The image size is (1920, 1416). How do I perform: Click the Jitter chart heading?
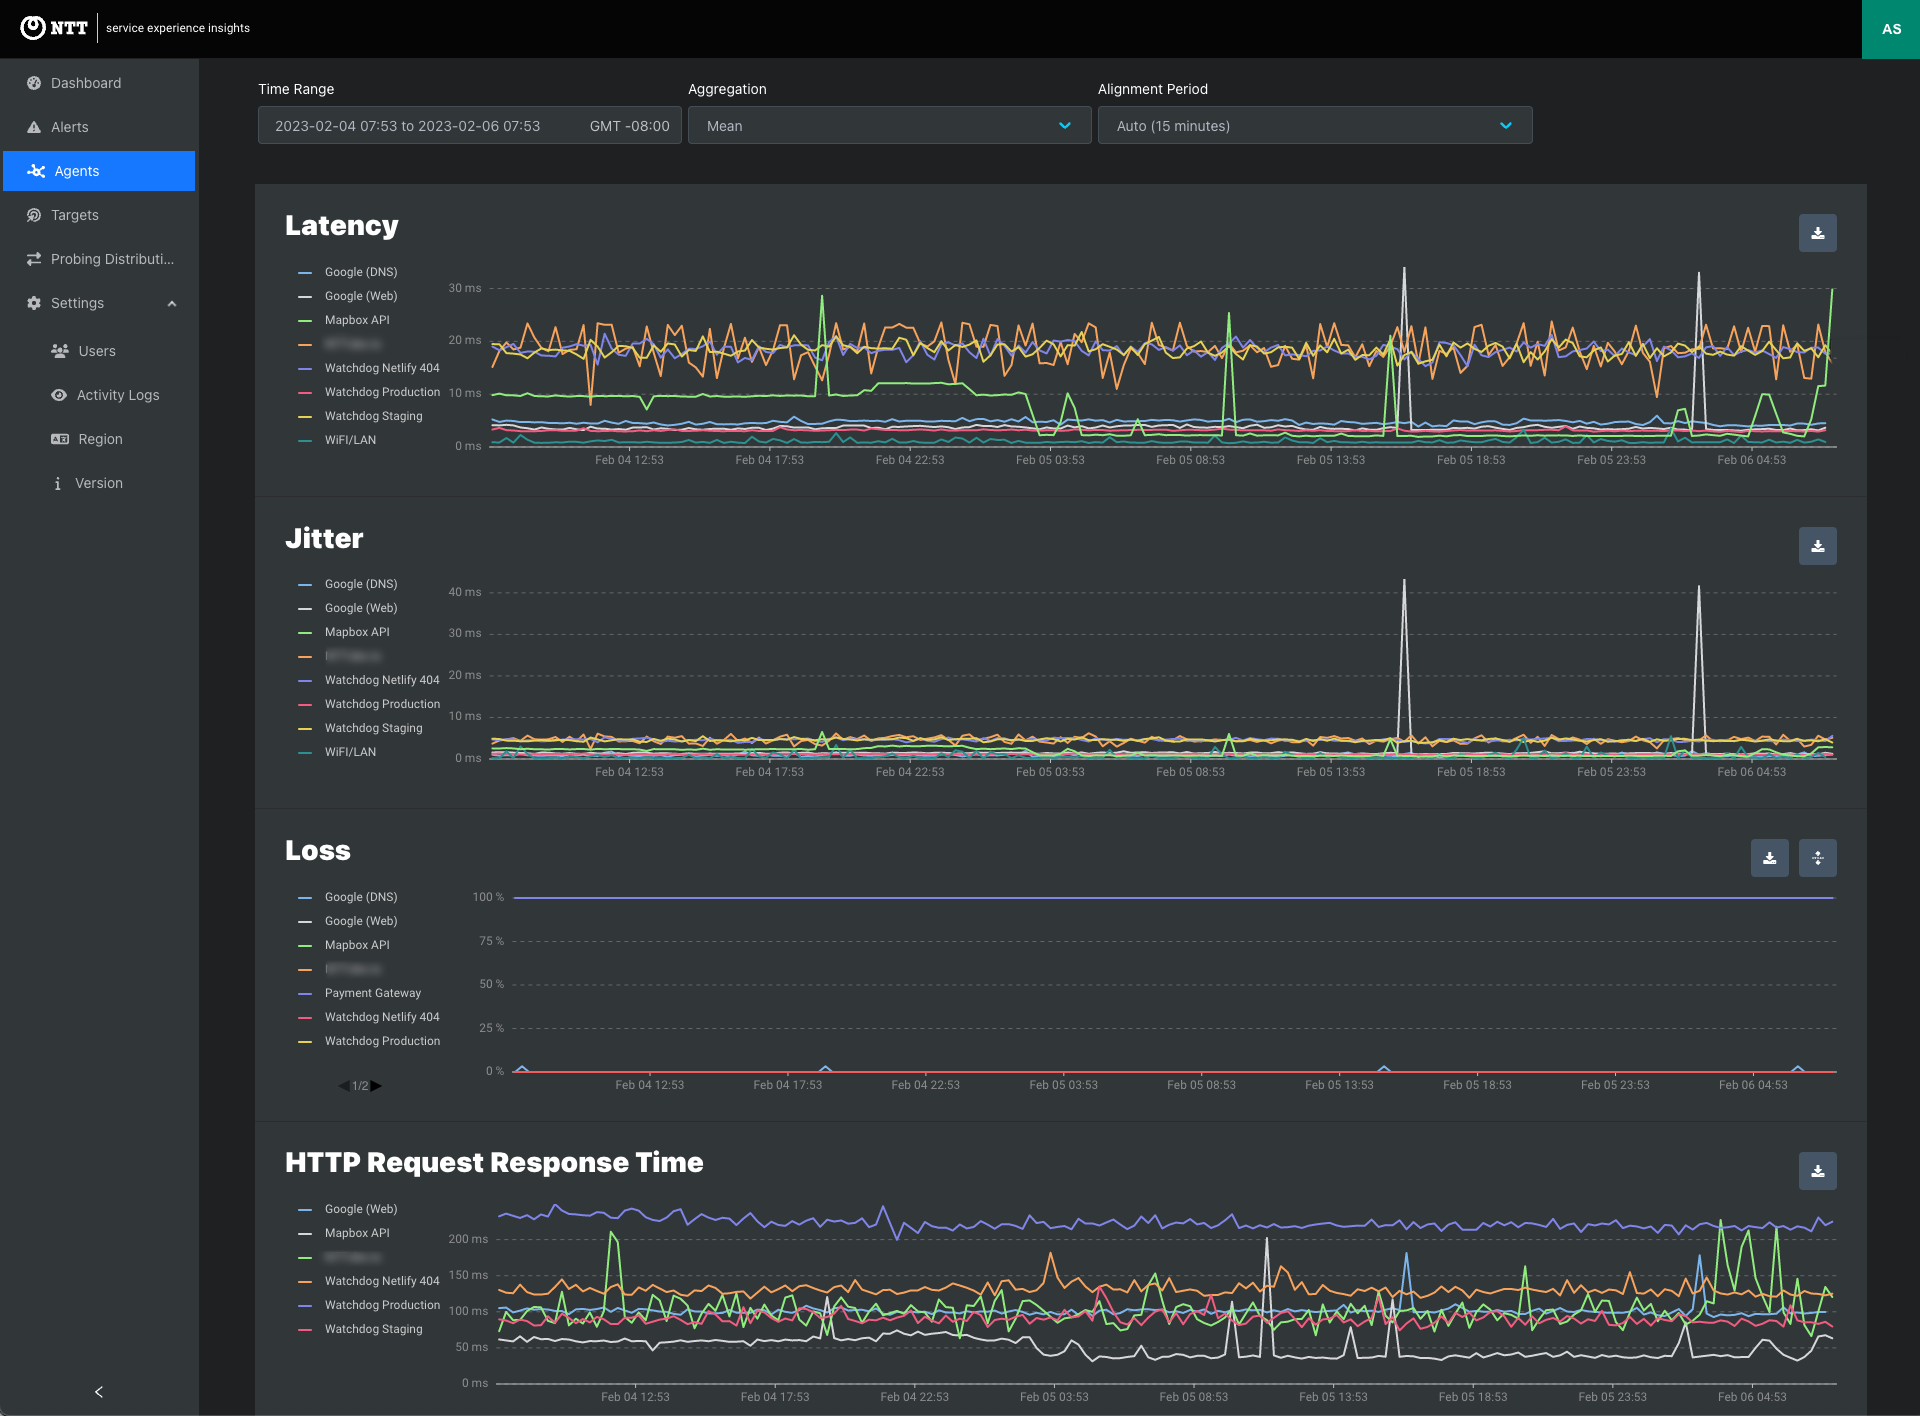tap(324, 538)
